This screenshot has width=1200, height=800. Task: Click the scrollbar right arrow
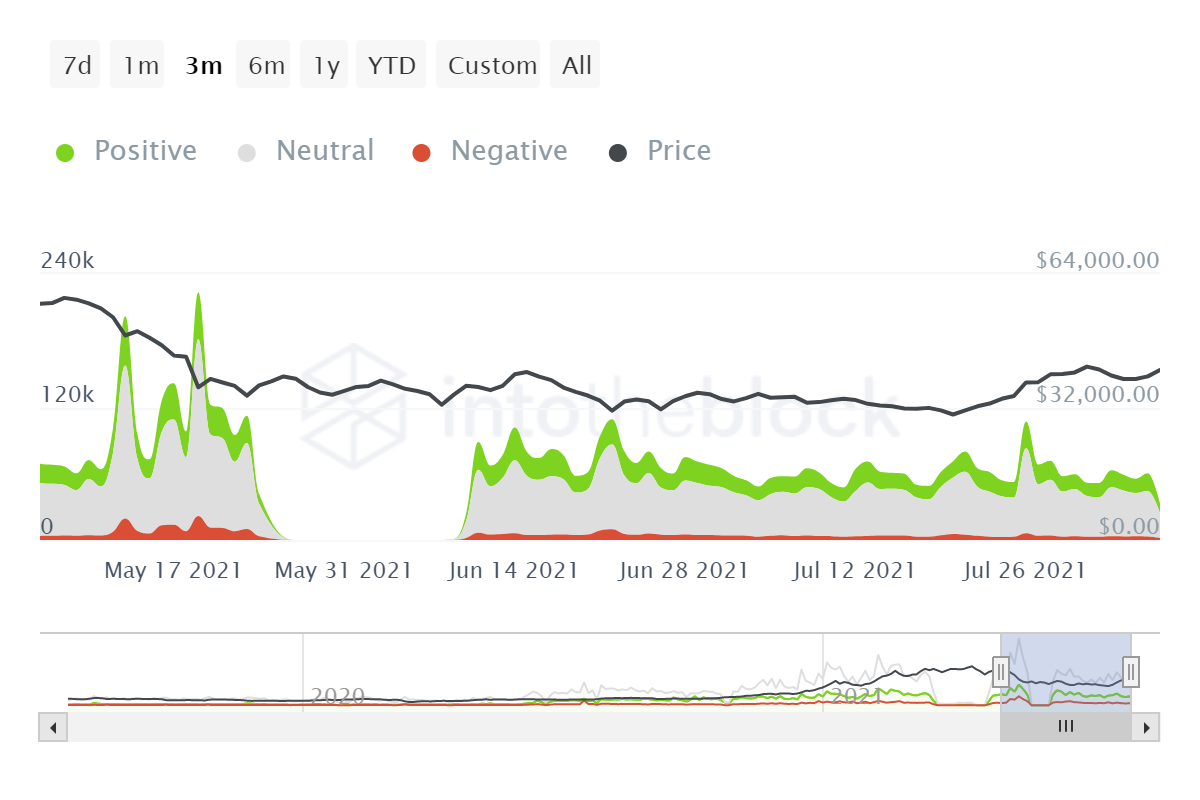click(1149, 727)
